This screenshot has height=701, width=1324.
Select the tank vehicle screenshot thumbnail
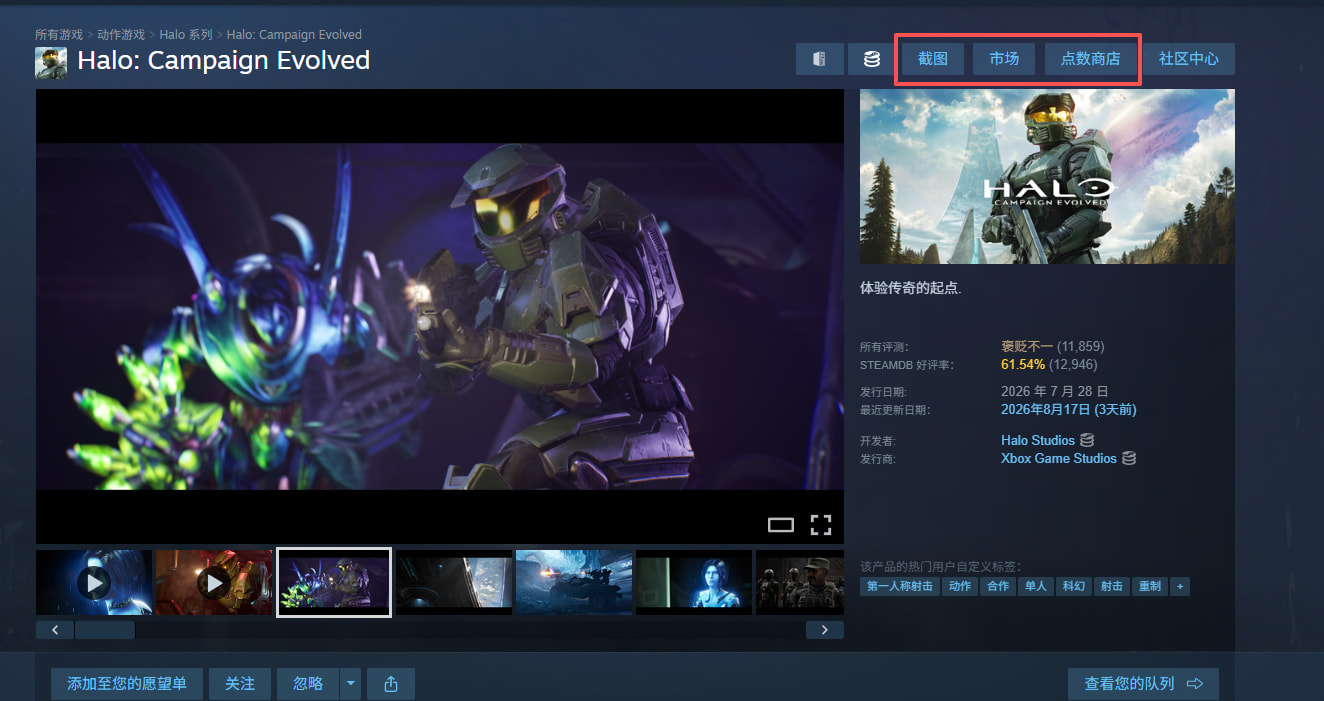tap(574, 582)
